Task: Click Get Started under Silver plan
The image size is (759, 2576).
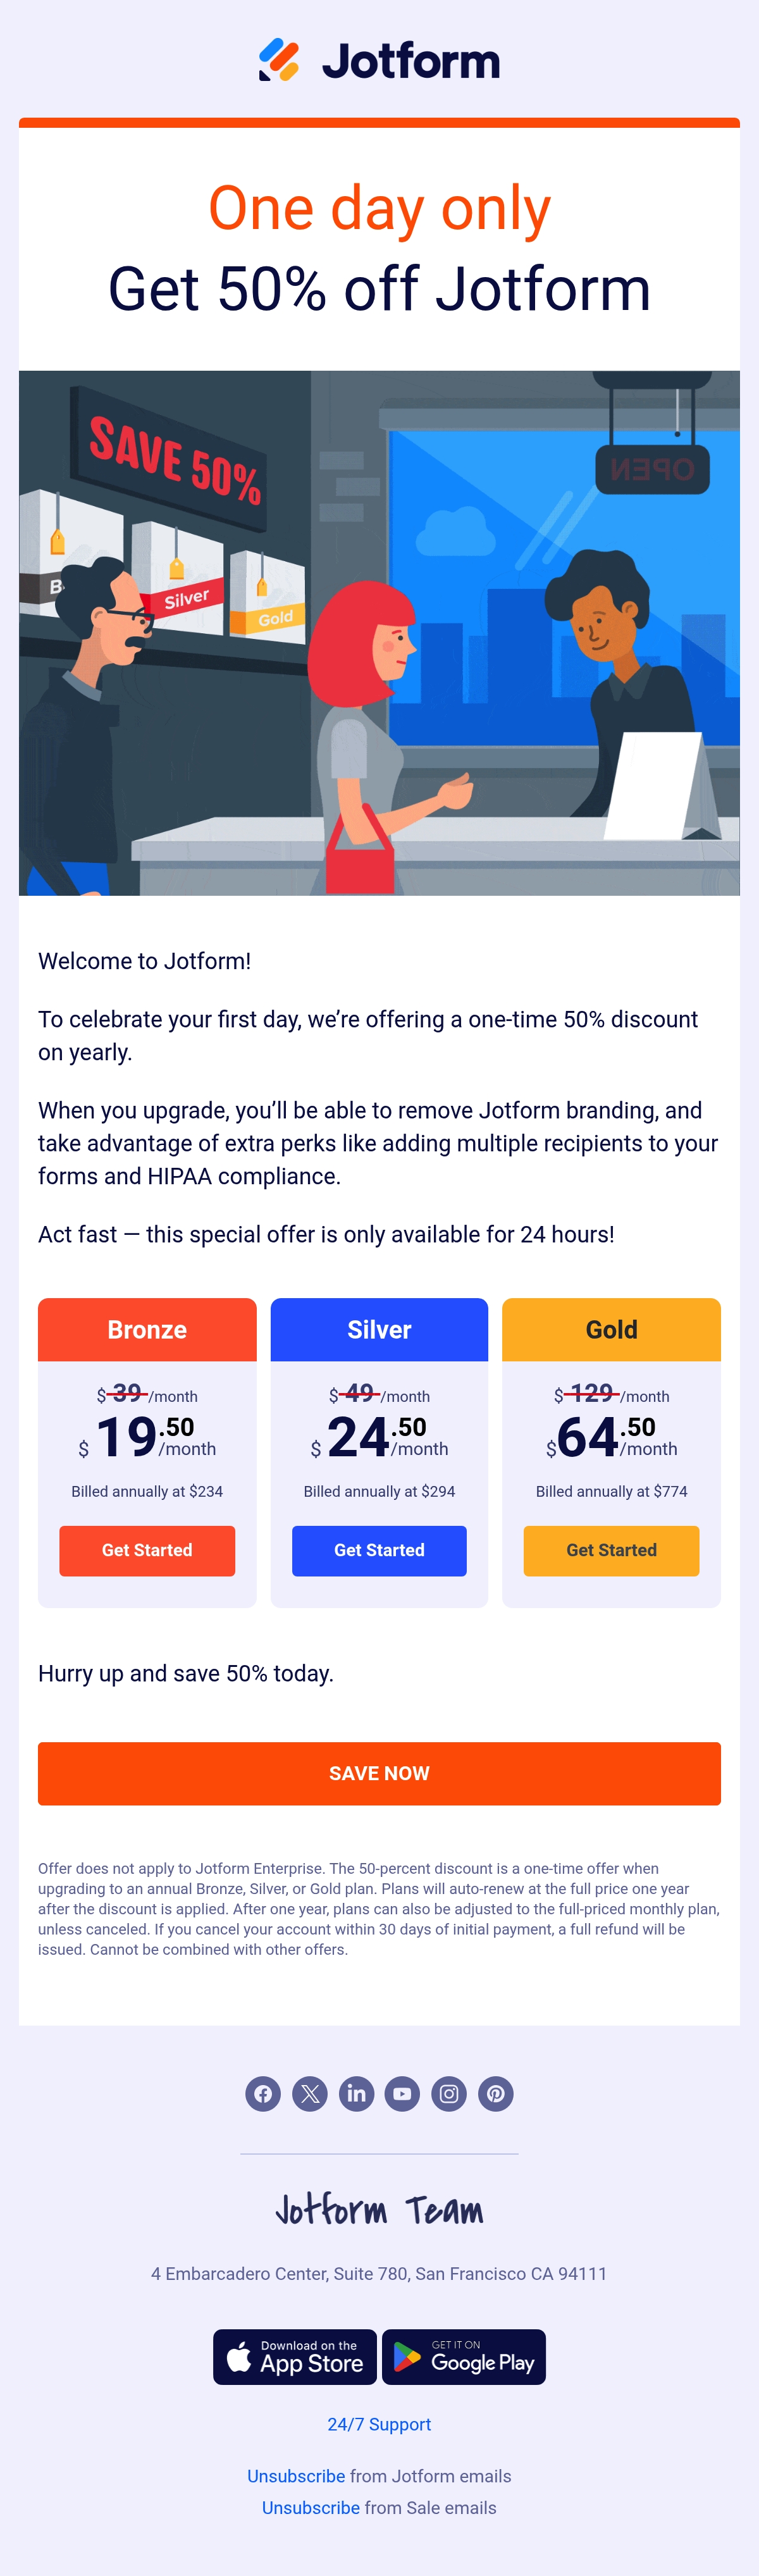Action: click(379, 1550)
